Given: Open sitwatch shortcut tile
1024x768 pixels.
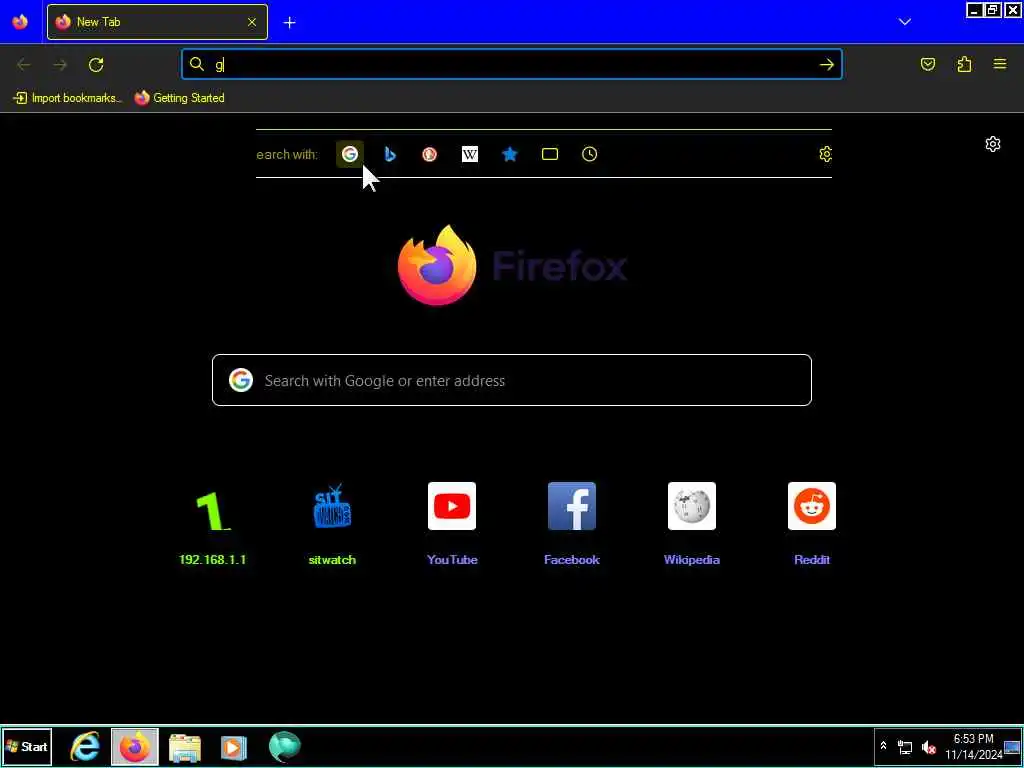Looking at the screenshot, I should click(x=332, y=524).
